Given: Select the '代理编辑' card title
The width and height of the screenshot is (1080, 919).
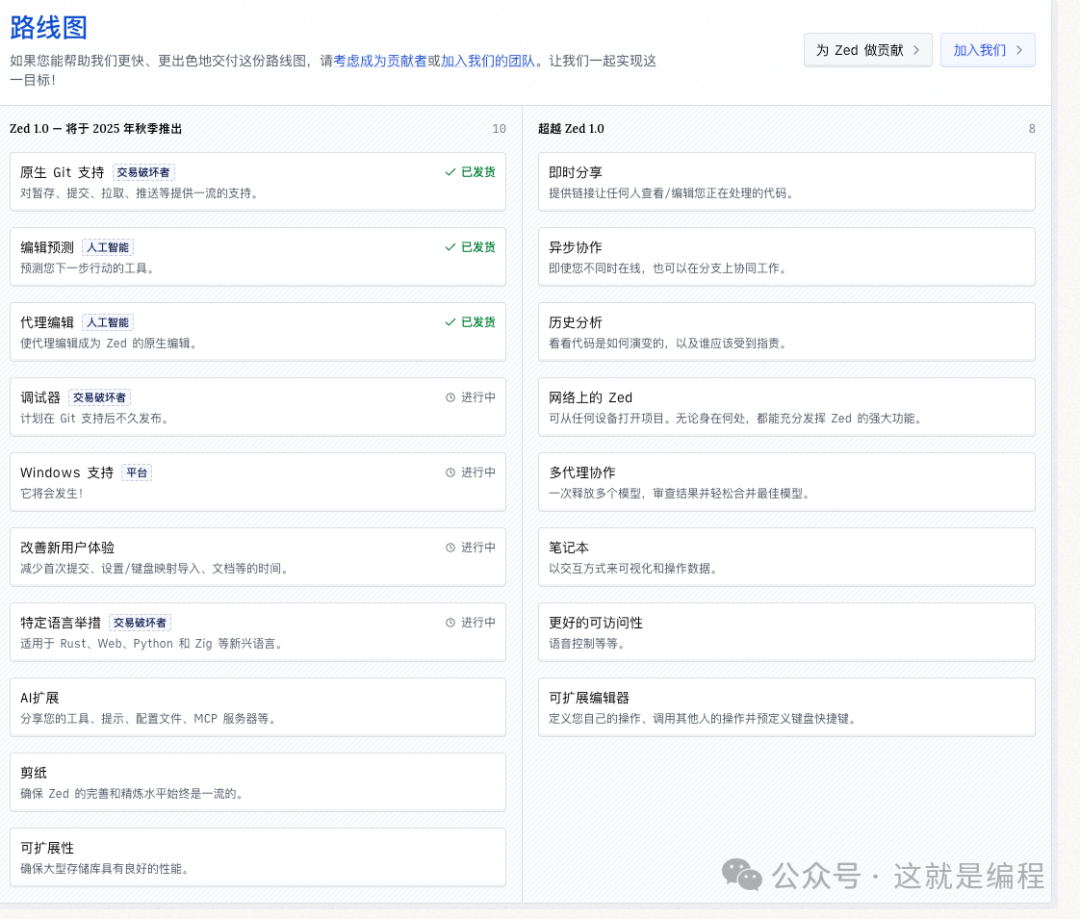Looking at the screenshot, I should 47,322.
